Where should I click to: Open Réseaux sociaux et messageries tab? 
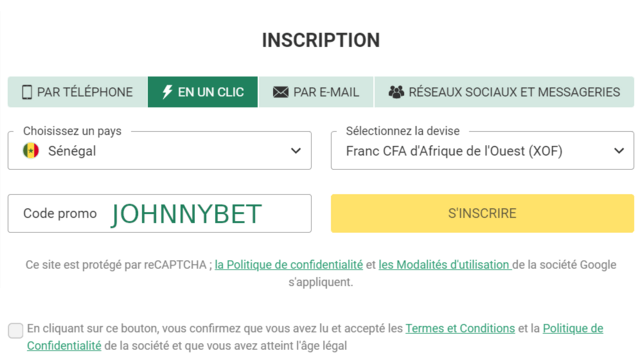tap(504, 92)
